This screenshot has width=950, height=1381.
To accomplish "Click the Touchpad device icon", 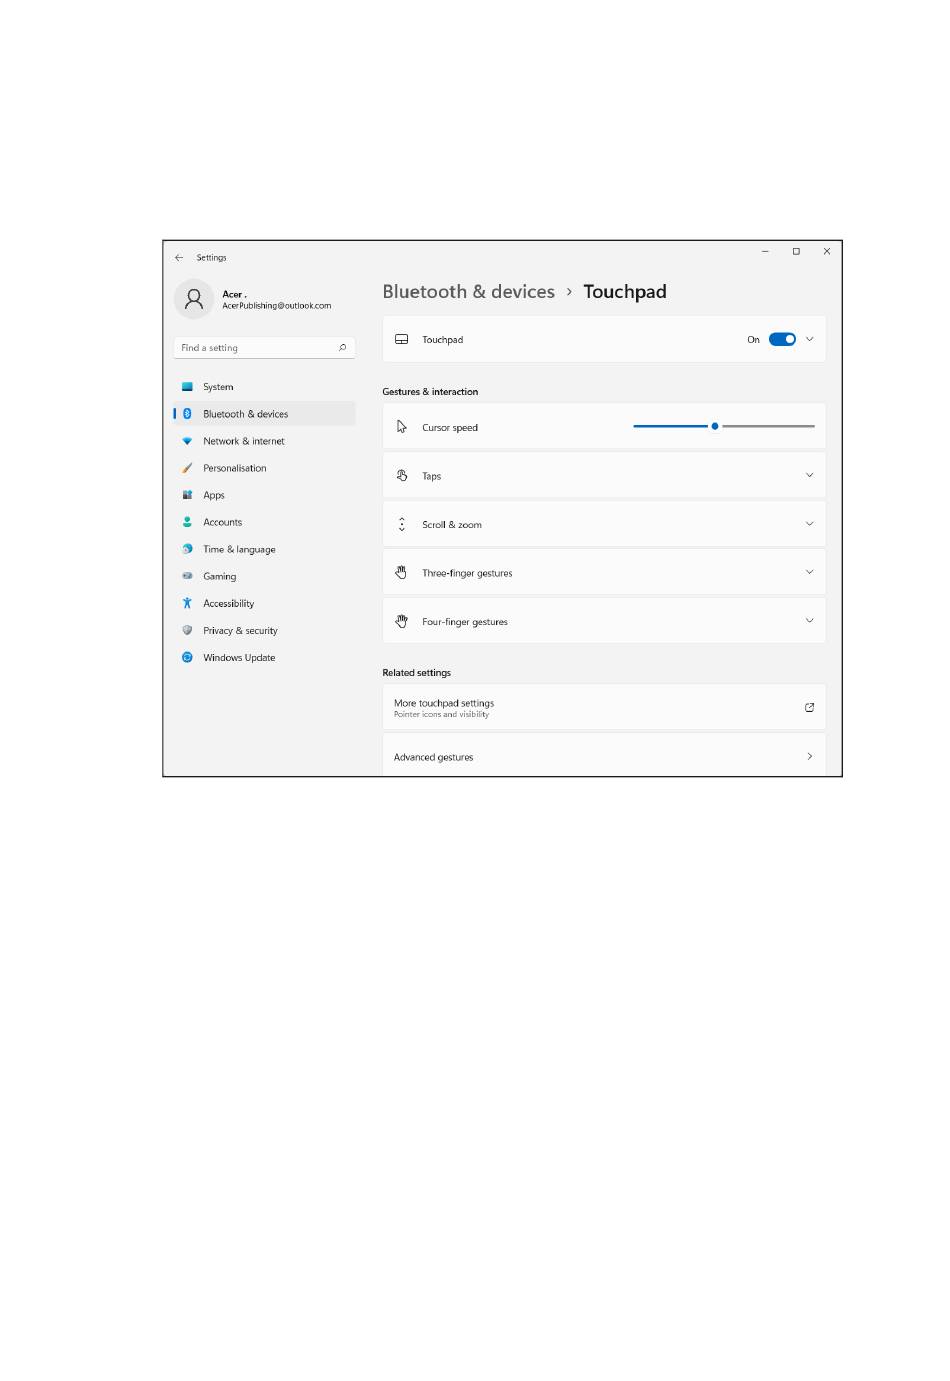I will click(401, 340).
